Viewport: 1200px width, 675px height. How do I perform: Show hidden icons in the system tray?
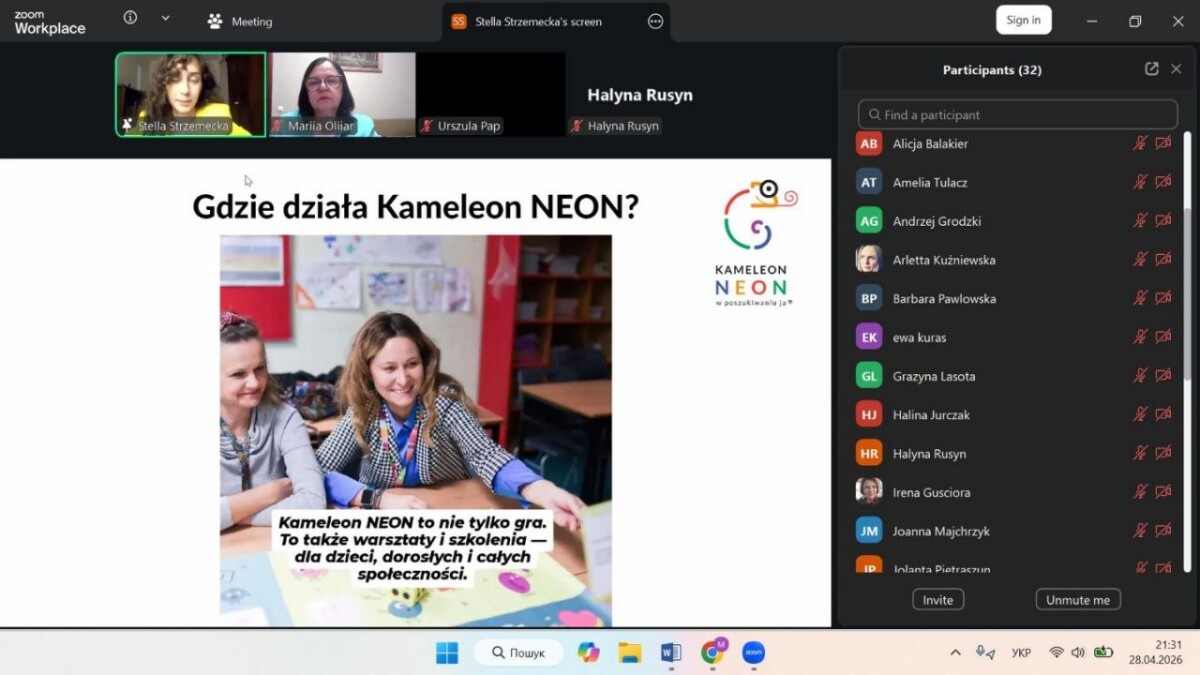(955, 653)
